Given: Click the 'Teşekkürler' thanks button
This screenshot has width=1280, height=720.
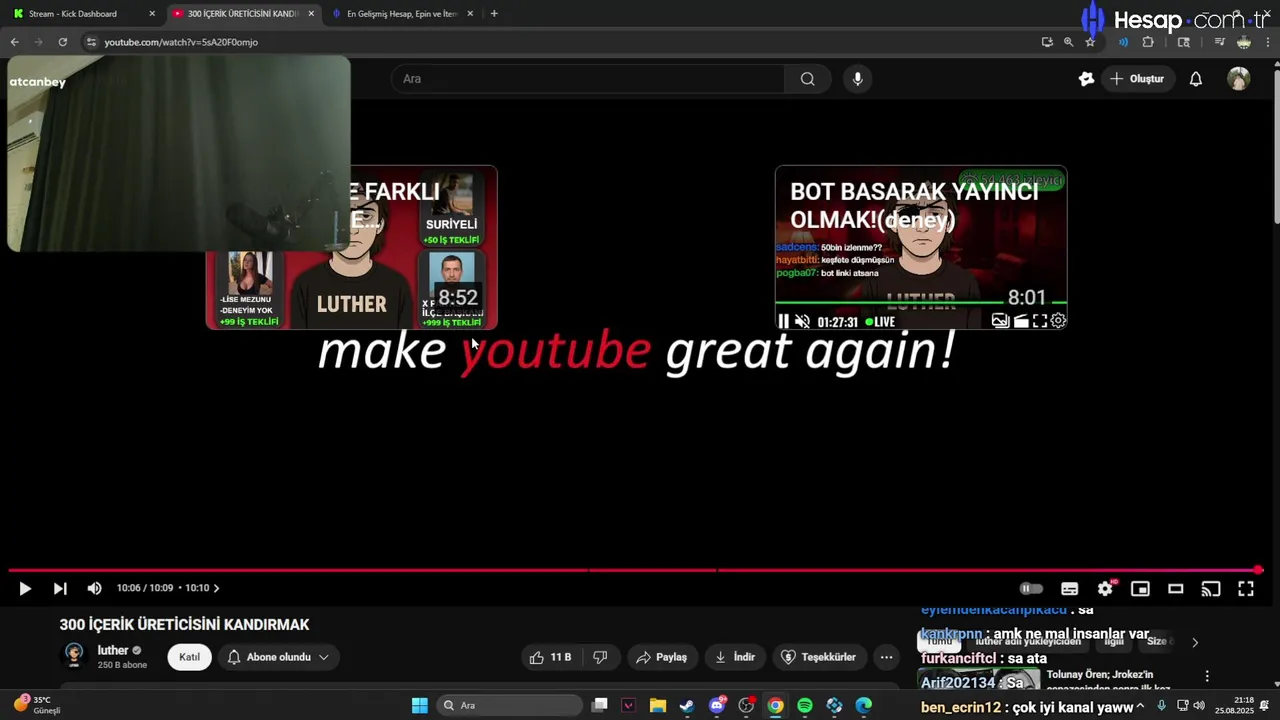Looking at the screenshot, I should coord(818,657).
